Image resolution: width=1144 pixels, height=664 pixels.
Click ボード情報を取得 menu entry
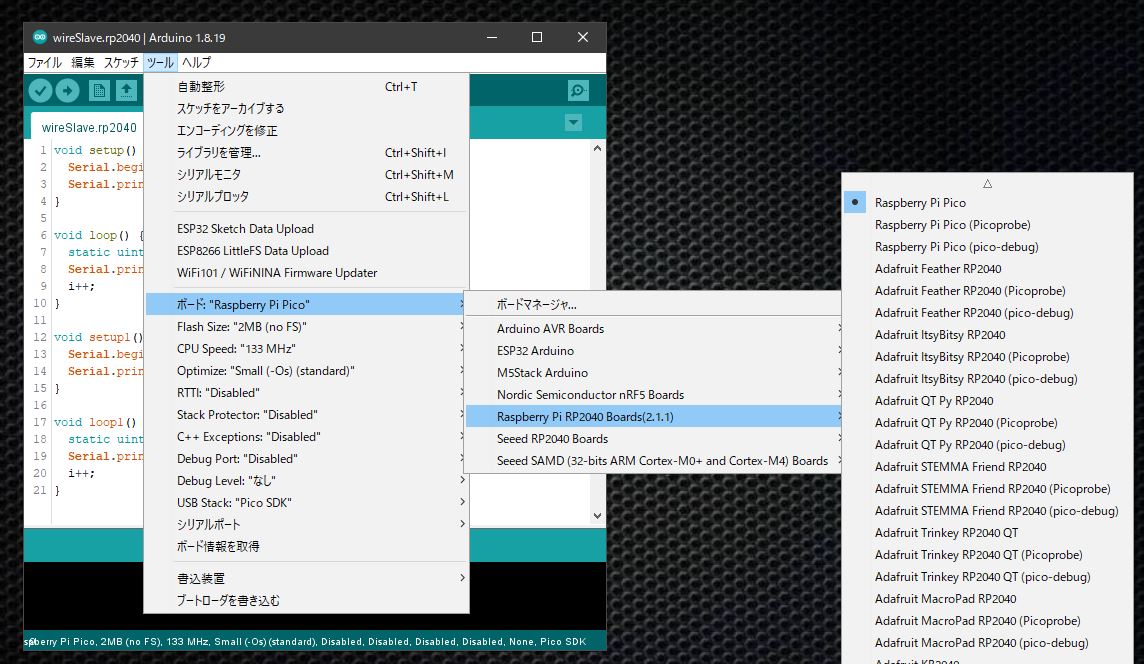pyautogui.click(x=218, y=547)
